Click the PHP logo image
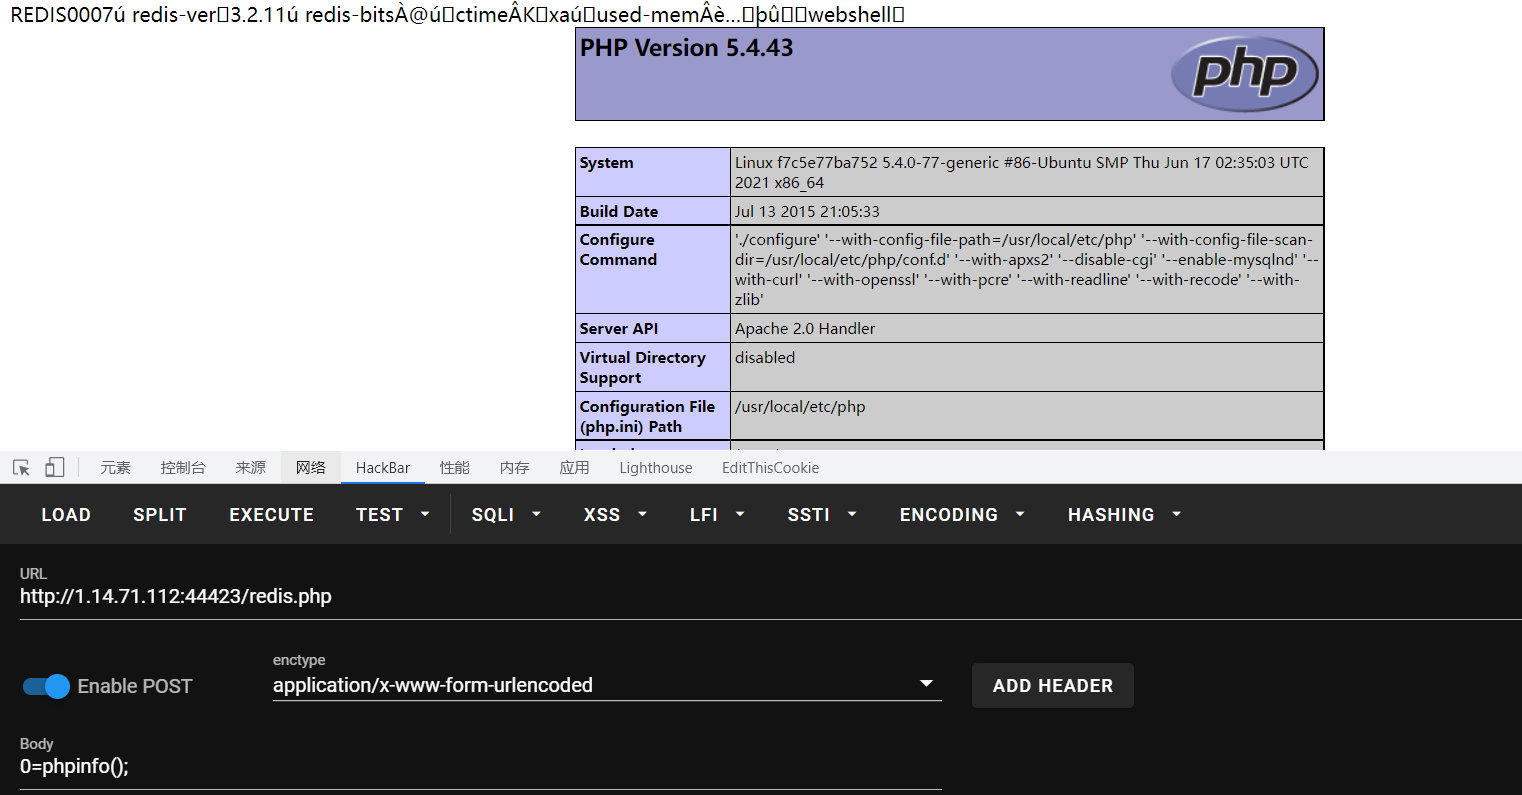This screenshot has height=795, width=1522. (x=1244, y=73)
